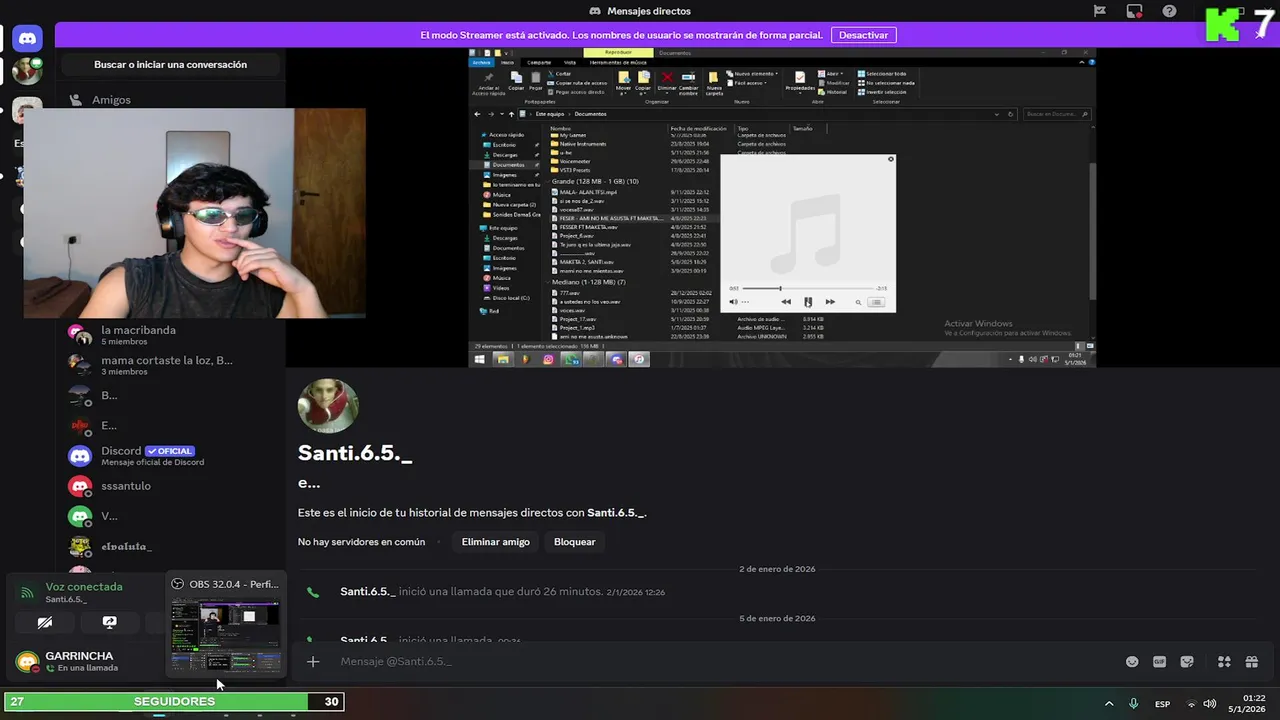Click the Pause button in shared music player
The image size is (1280, 720).
pyautogui.click(x=808, y=302)
